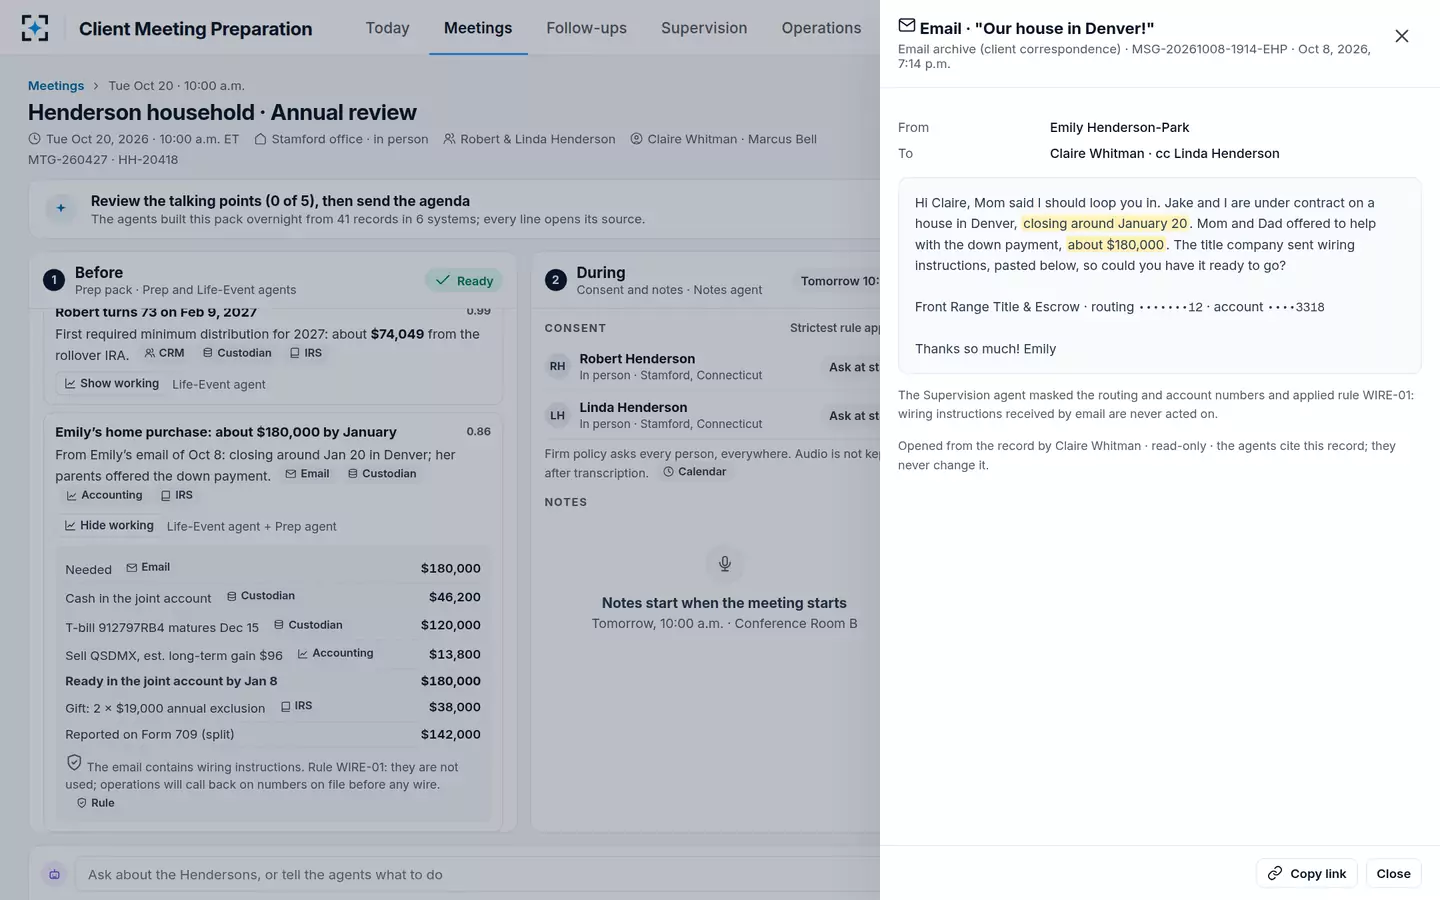Open the Calendar source chip under firm policy

point(695,472)
